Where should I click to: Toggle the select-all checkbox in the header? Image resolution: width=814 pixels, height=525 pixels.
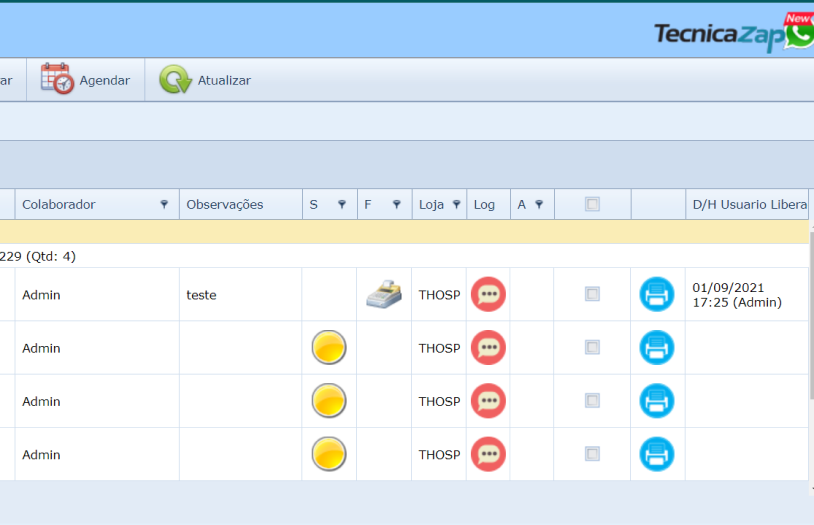click(x=592, y=204)
